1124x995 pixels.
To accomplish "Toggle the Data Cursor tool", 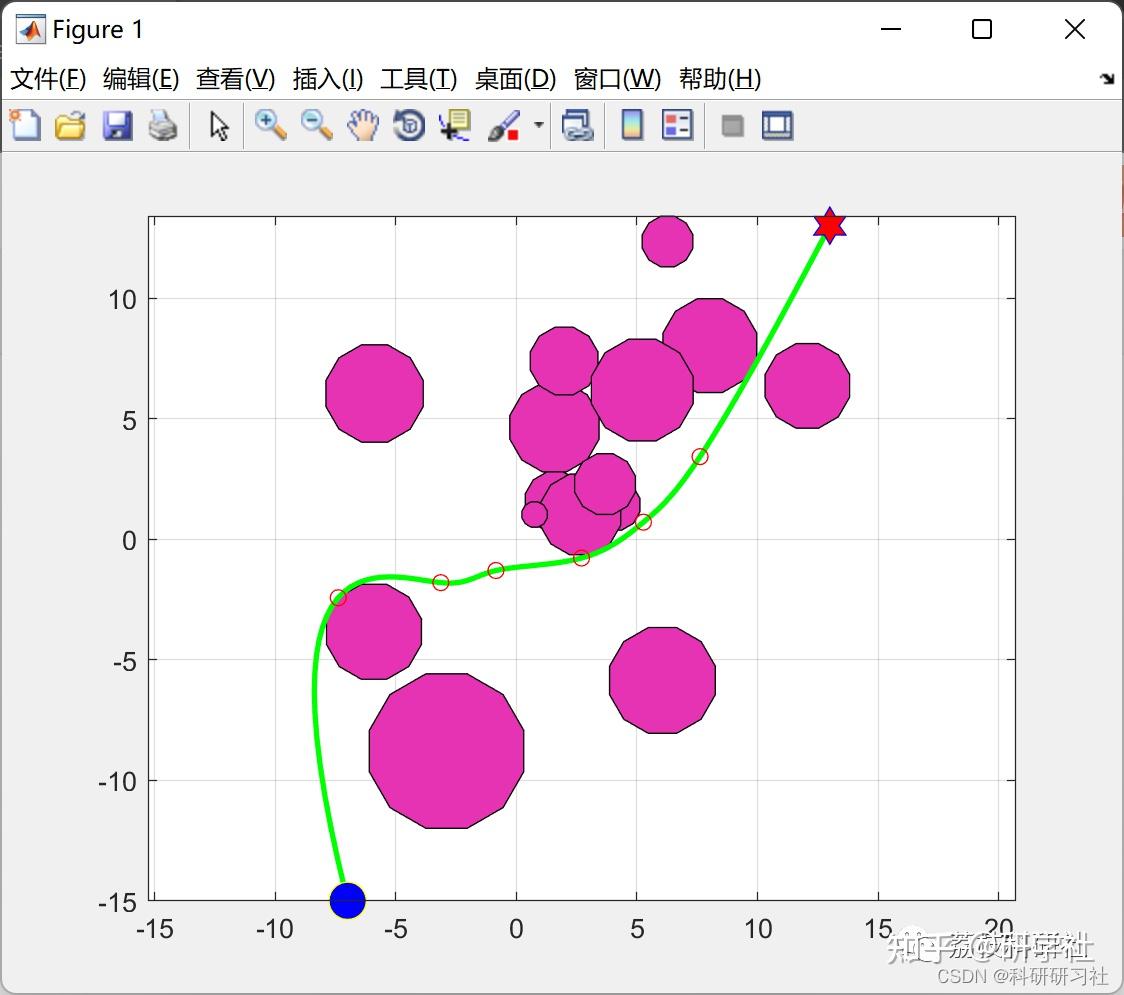I will pos(455,125).
